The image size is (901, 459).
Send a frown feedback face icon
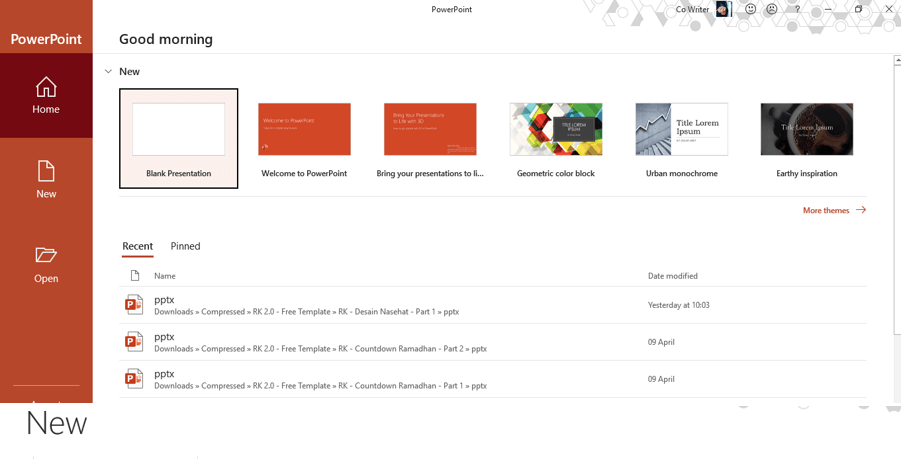(772, 9)
